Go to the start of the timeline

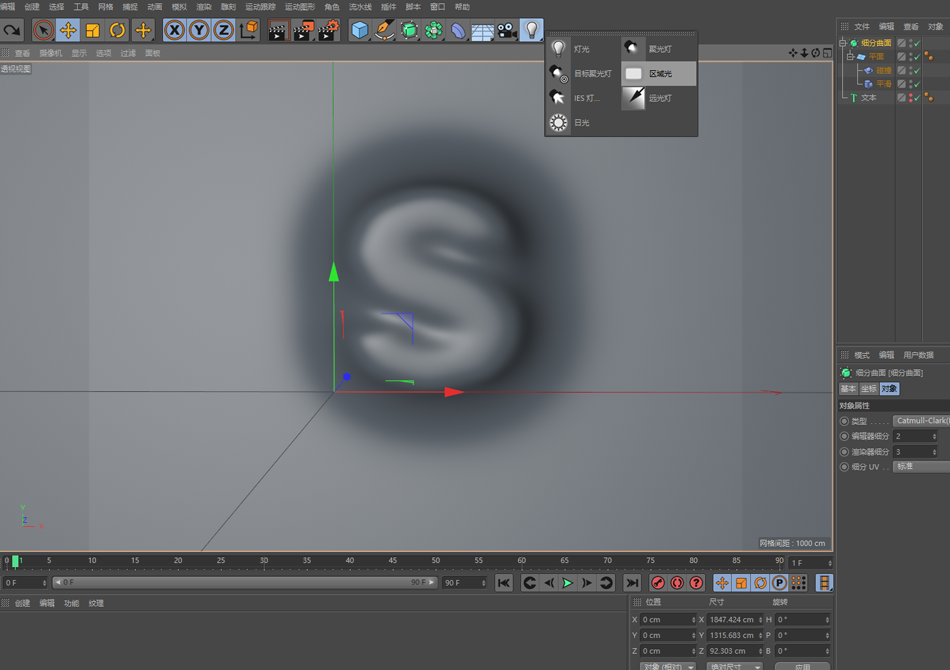tap(503, 583)
